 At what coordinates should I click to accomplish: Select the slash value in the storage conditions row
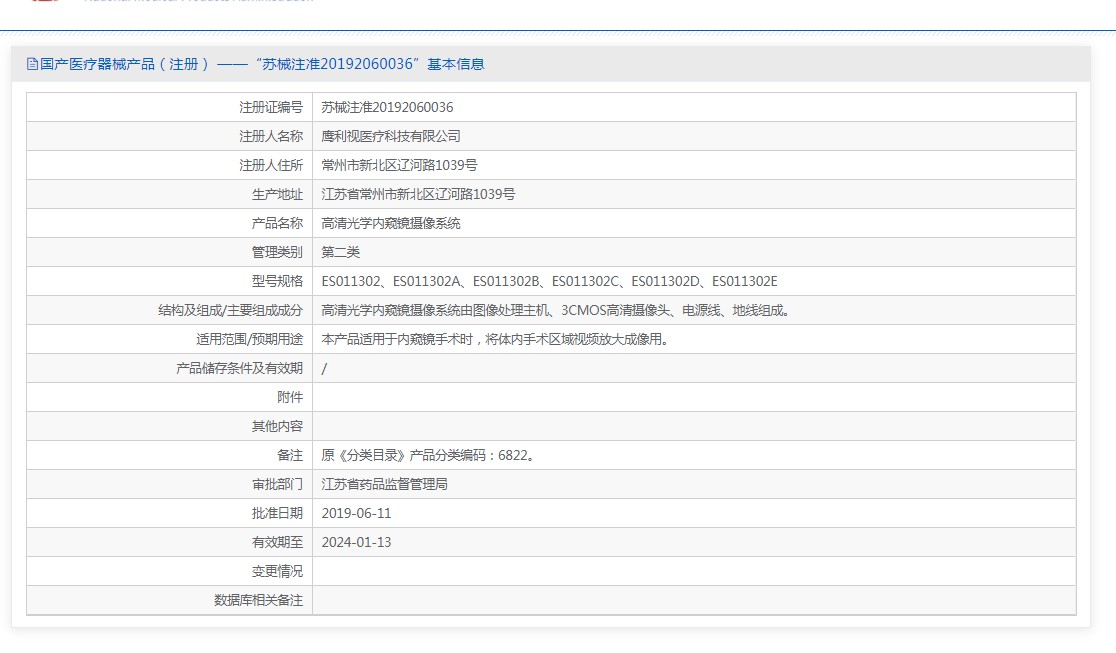[325, 369]
